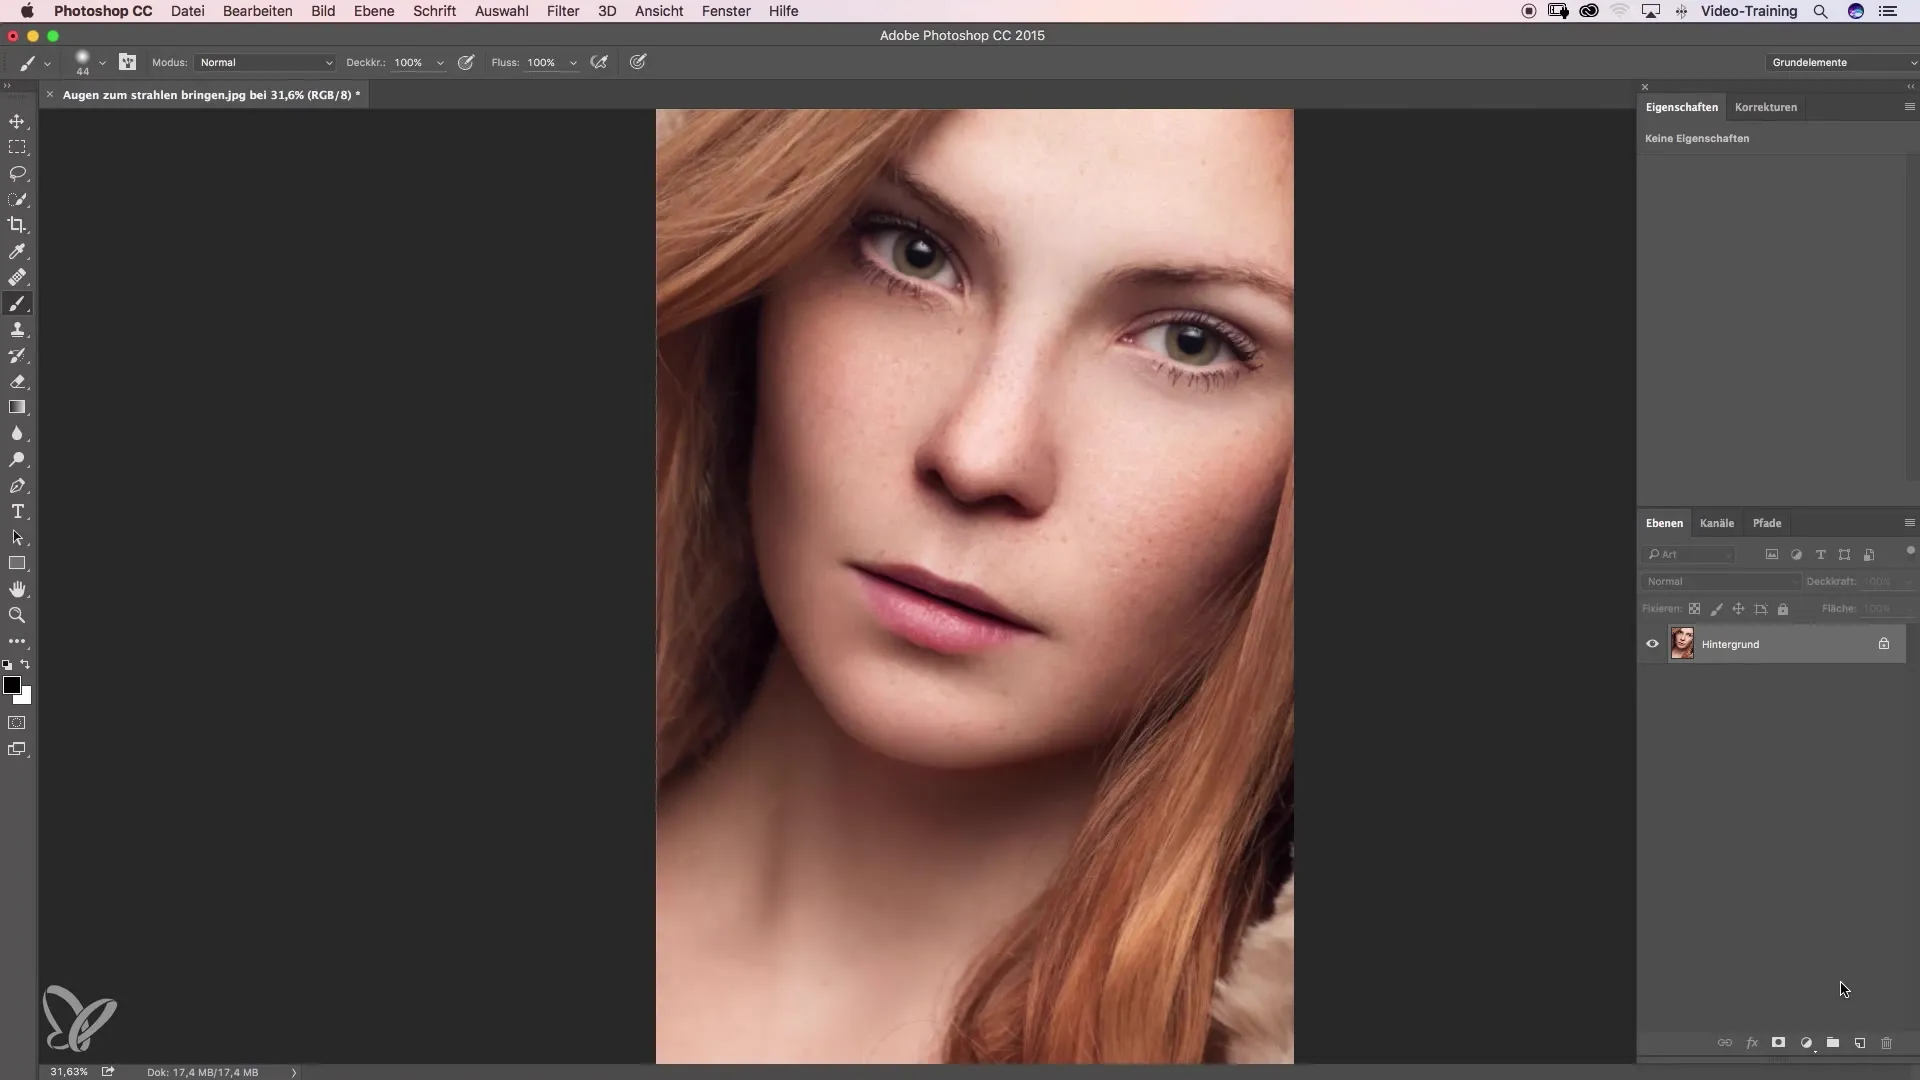Select the Path Selection tool
The height and width of the screenshot is (1080, 1920).
point(17,537)
